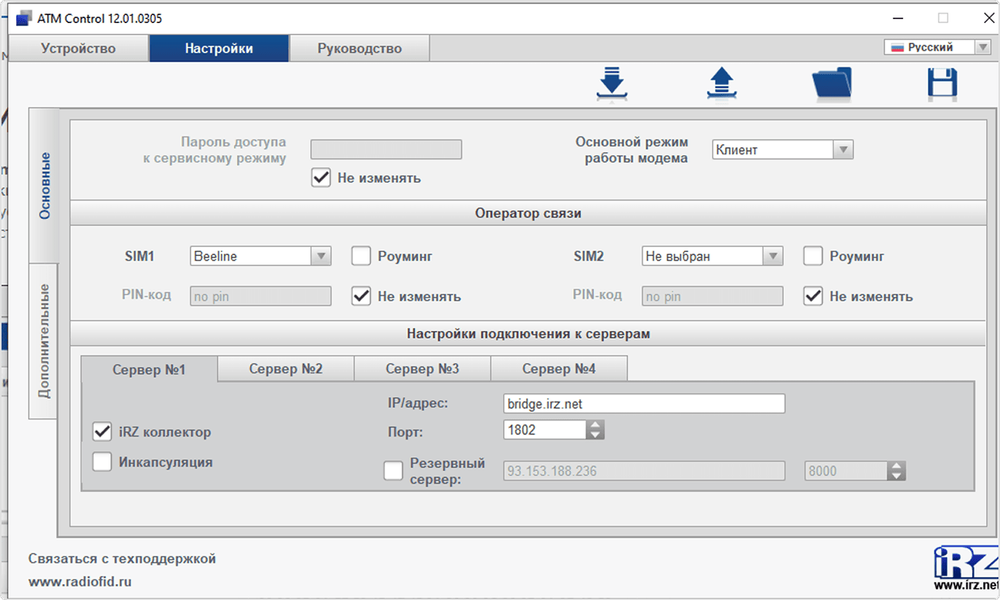Enable the SIM1 Роуминг checkbox

(x=361, y=256)
